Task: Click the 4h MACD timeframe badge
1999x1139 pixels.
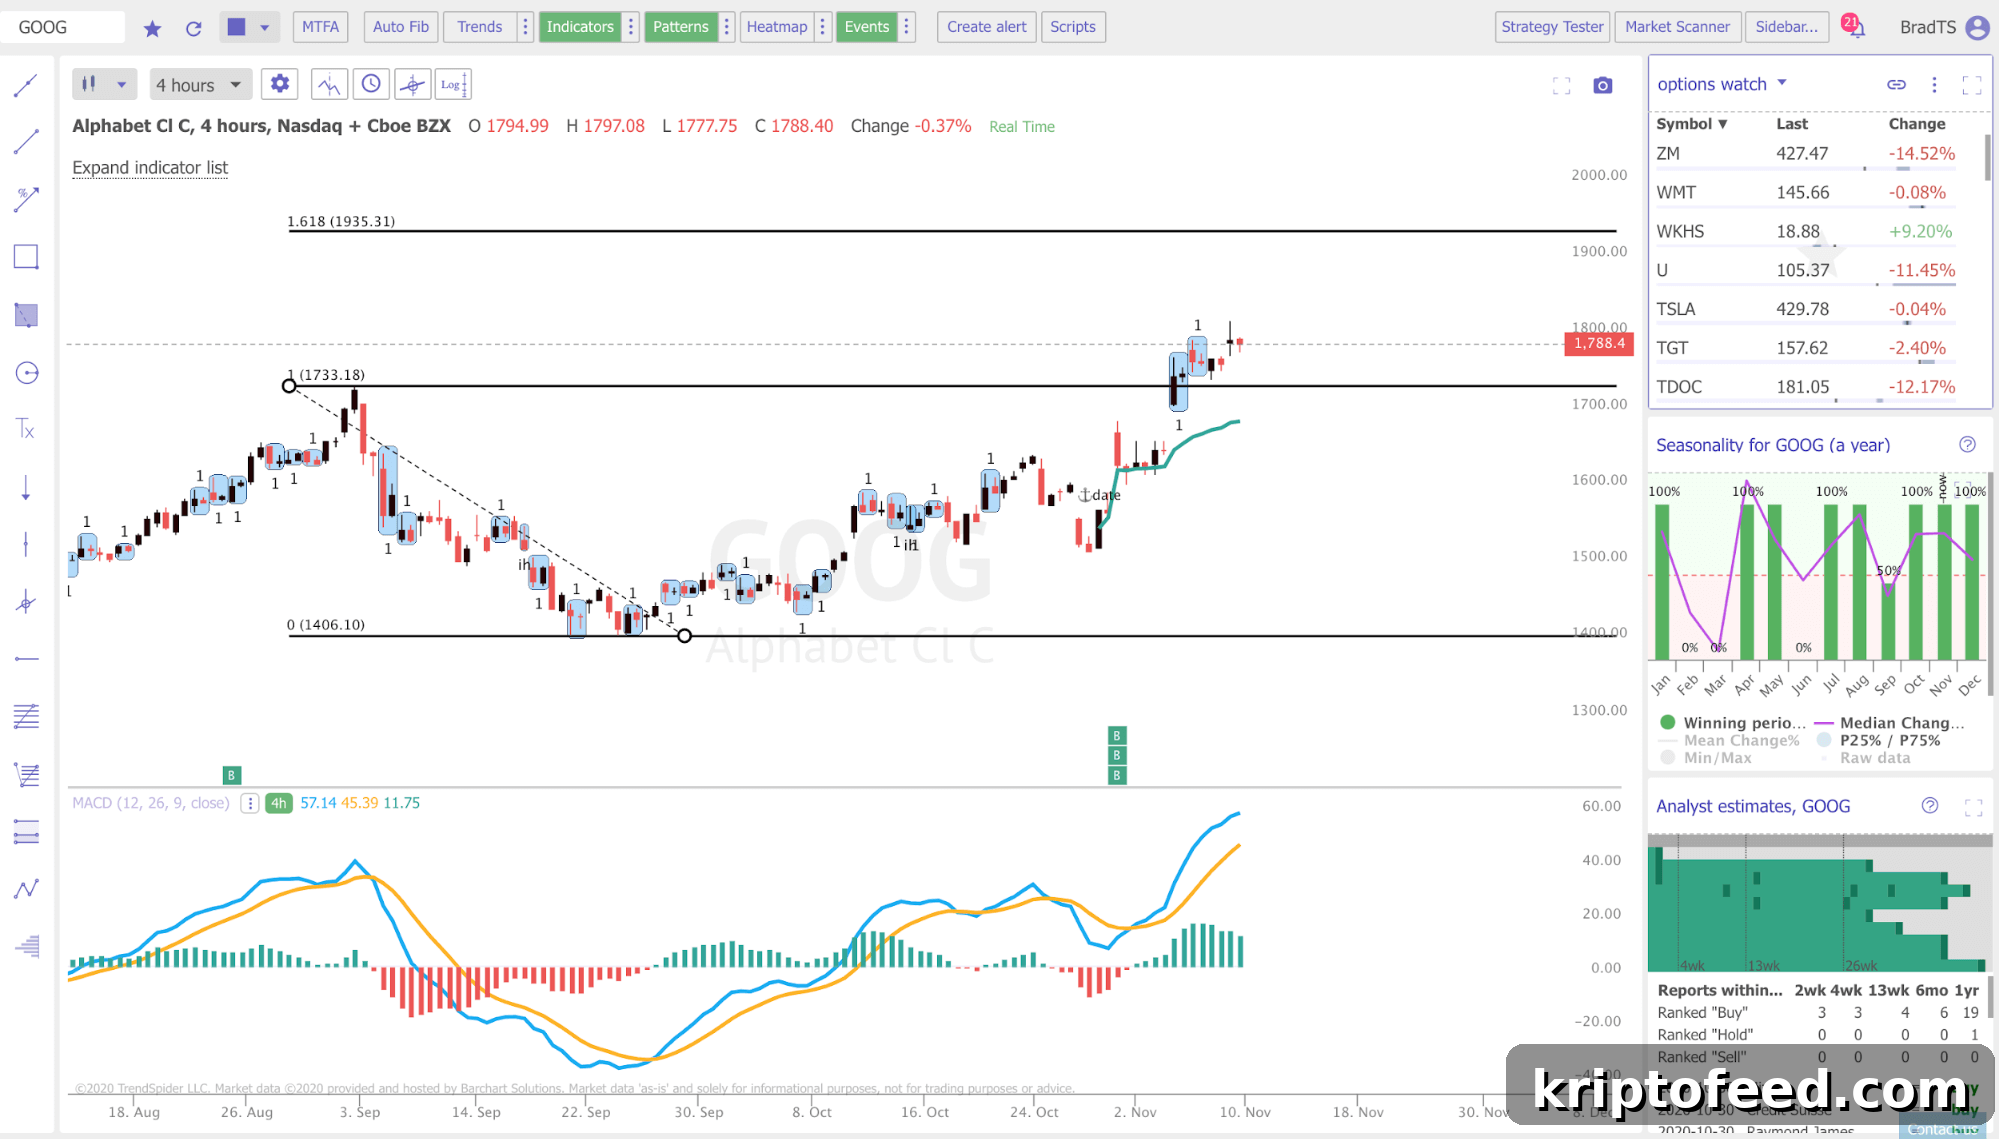Action: pyautogui.click(x=278, y=803)
